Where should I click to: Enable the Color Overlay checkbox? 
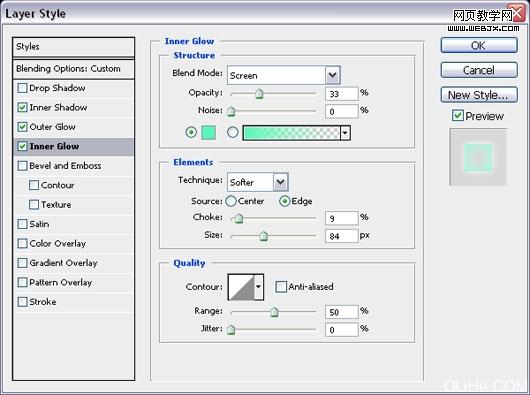22,244
